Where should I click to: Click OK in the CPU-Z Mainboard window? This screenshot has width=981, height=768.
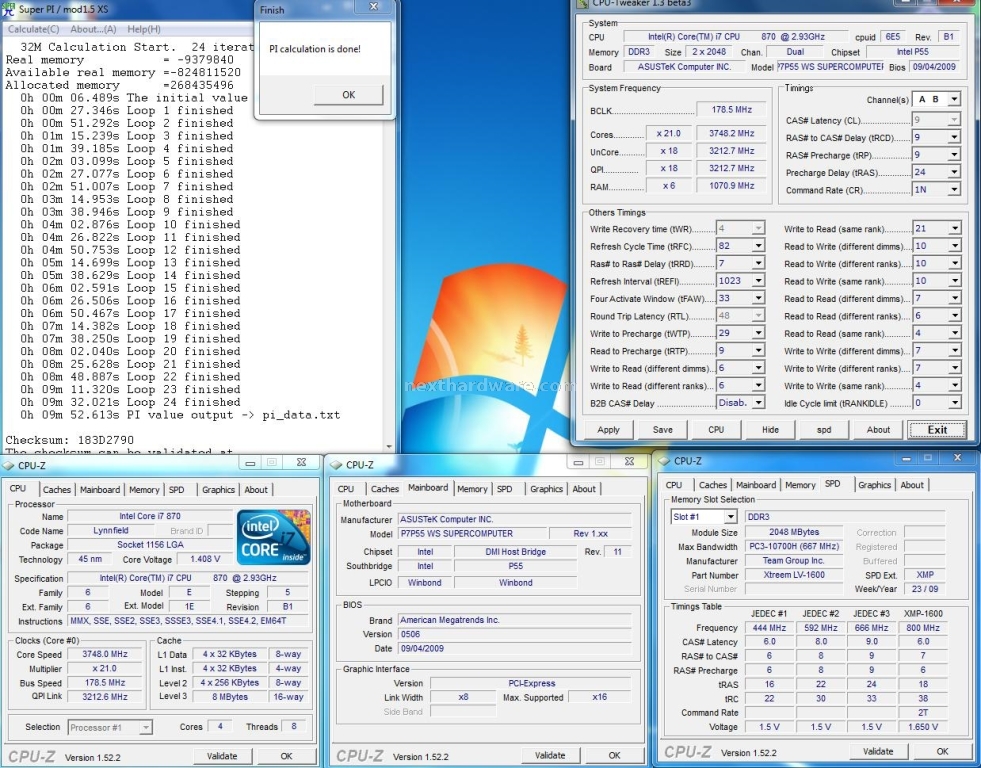[x=614, y=755]
